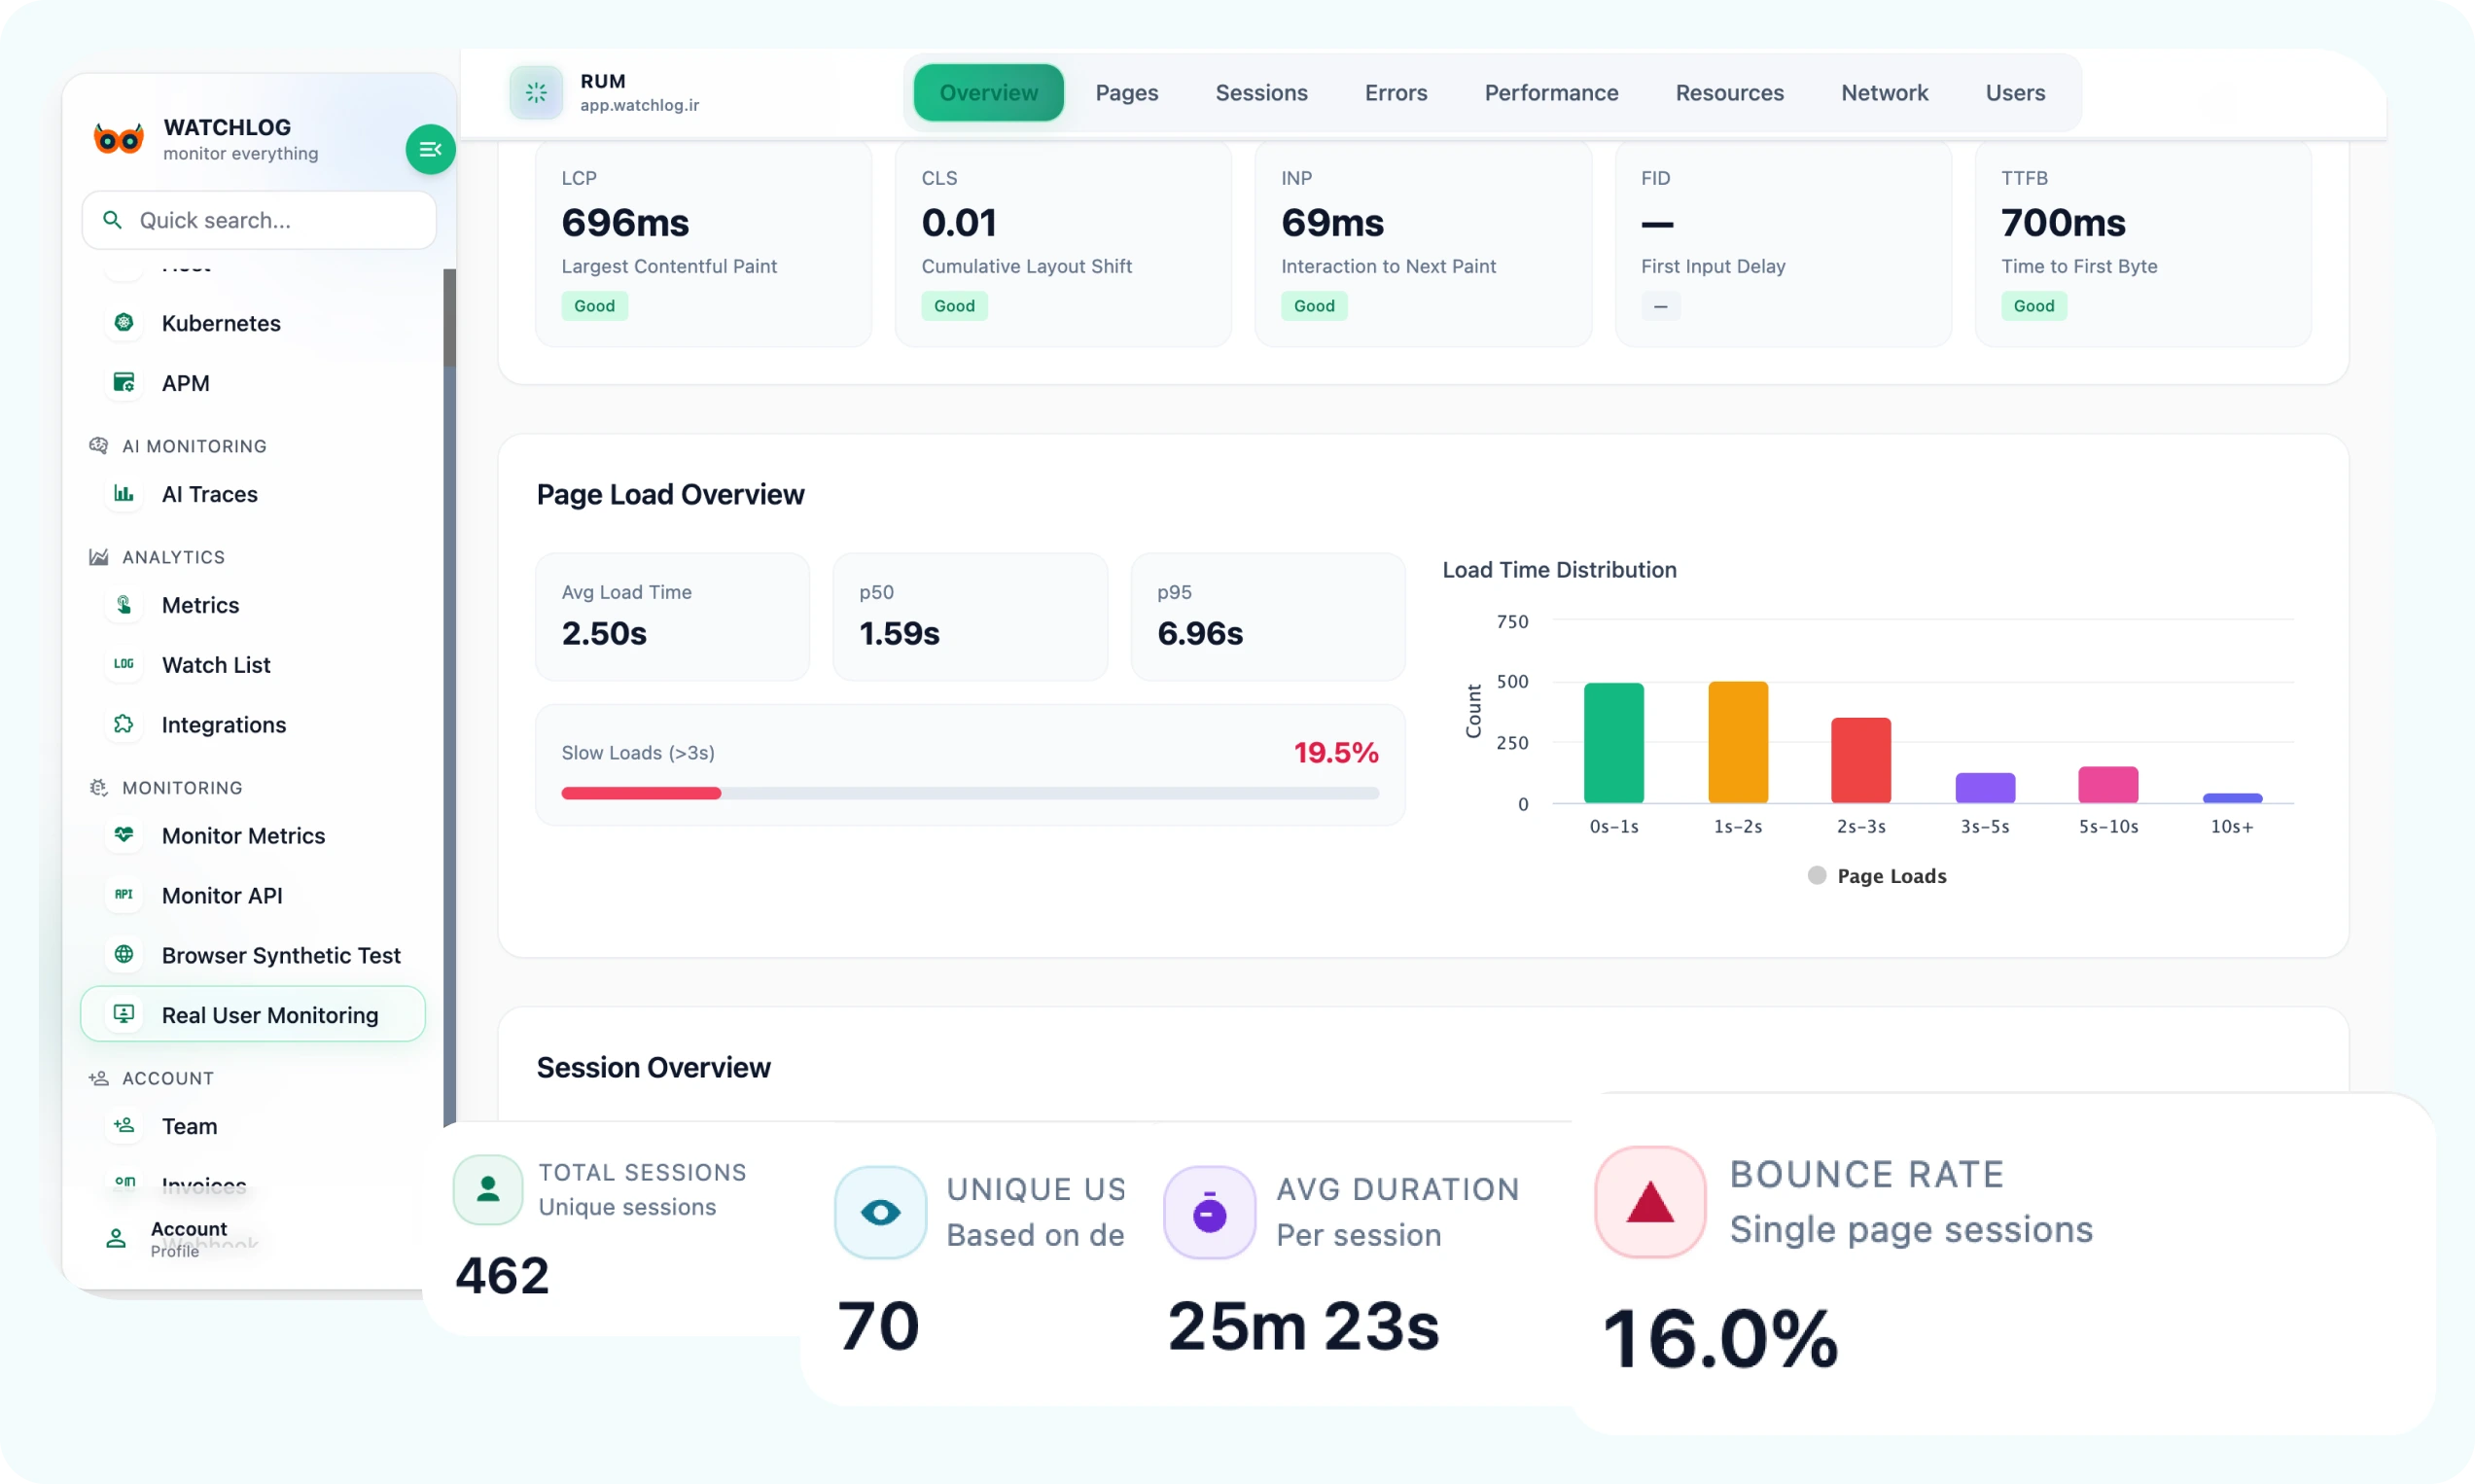Open the Sessions tab
The height and width of the screenshot is (1484, 2475).
[x=1261, y=93]
